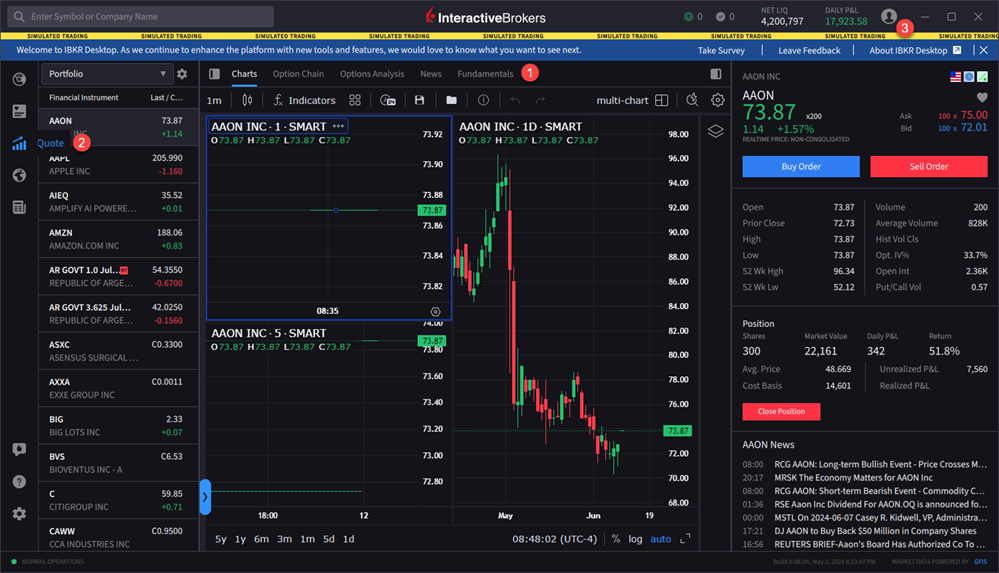Expand the drawing tools panel arrow
This screenshot has width=999, height=573.
205,497
